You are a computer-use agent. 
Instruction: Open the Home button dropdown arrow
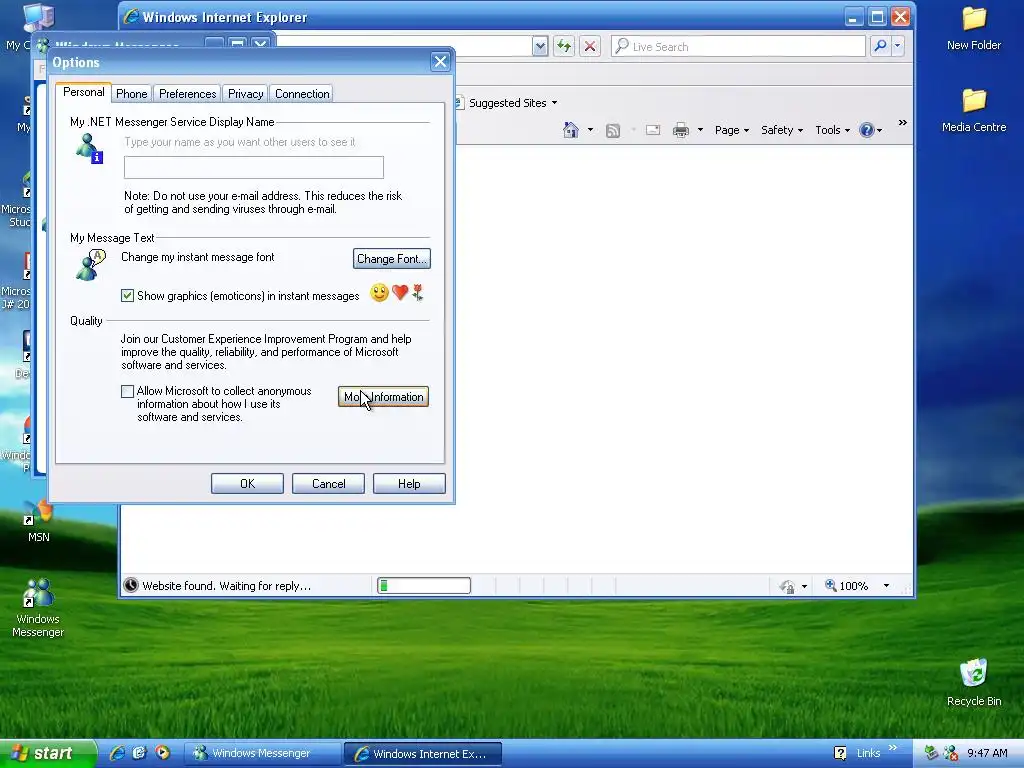[x=590, y=130]
